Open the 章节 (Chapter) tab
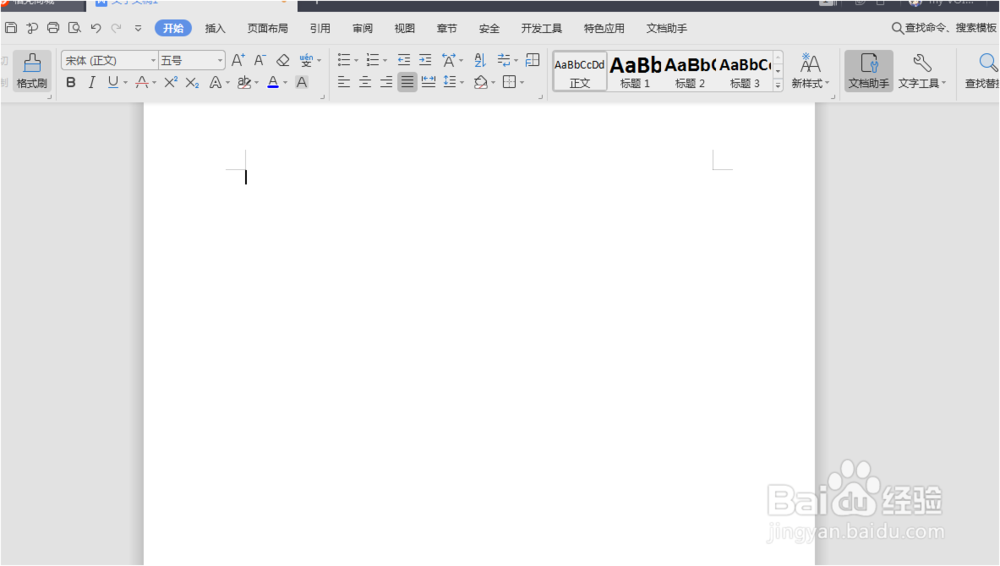1000x566 pixels. tap(446, 28)
